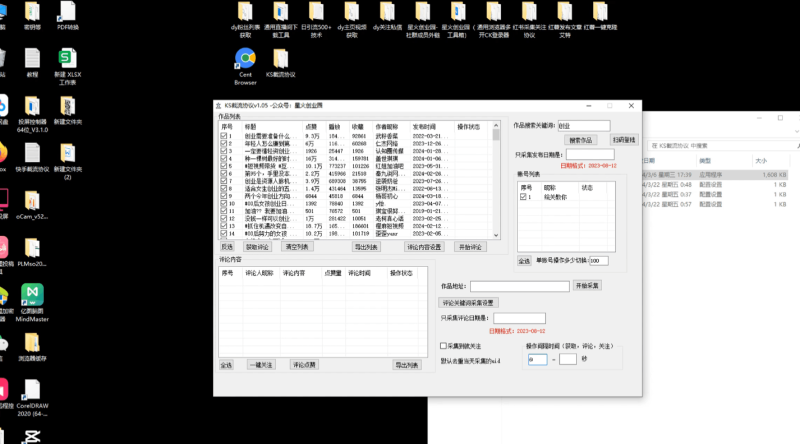
Task: Open the PDF转换 desktop shortcut
Action: coord(69,13)
